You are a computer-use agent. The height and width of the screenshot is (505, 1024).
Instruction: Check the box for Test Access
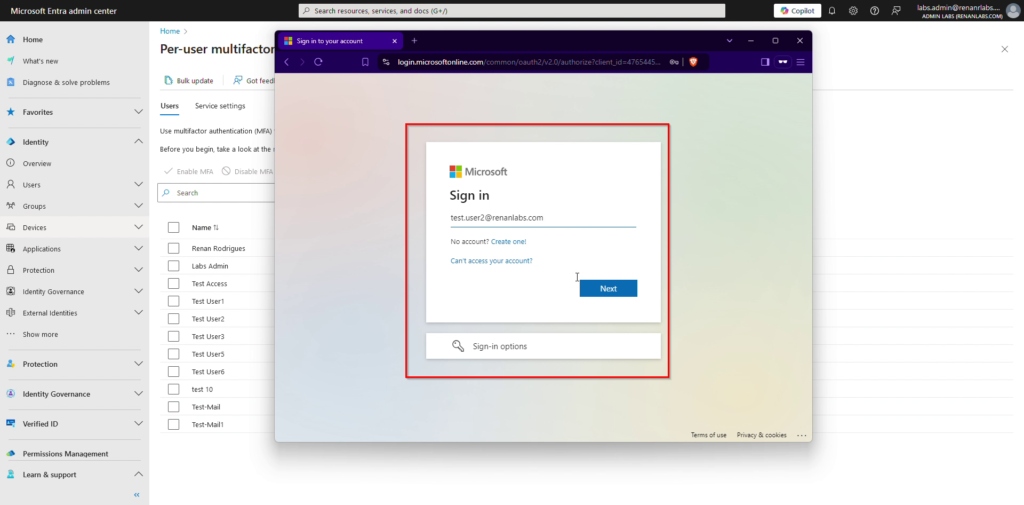pyautogui.click(x=173, y=284)
